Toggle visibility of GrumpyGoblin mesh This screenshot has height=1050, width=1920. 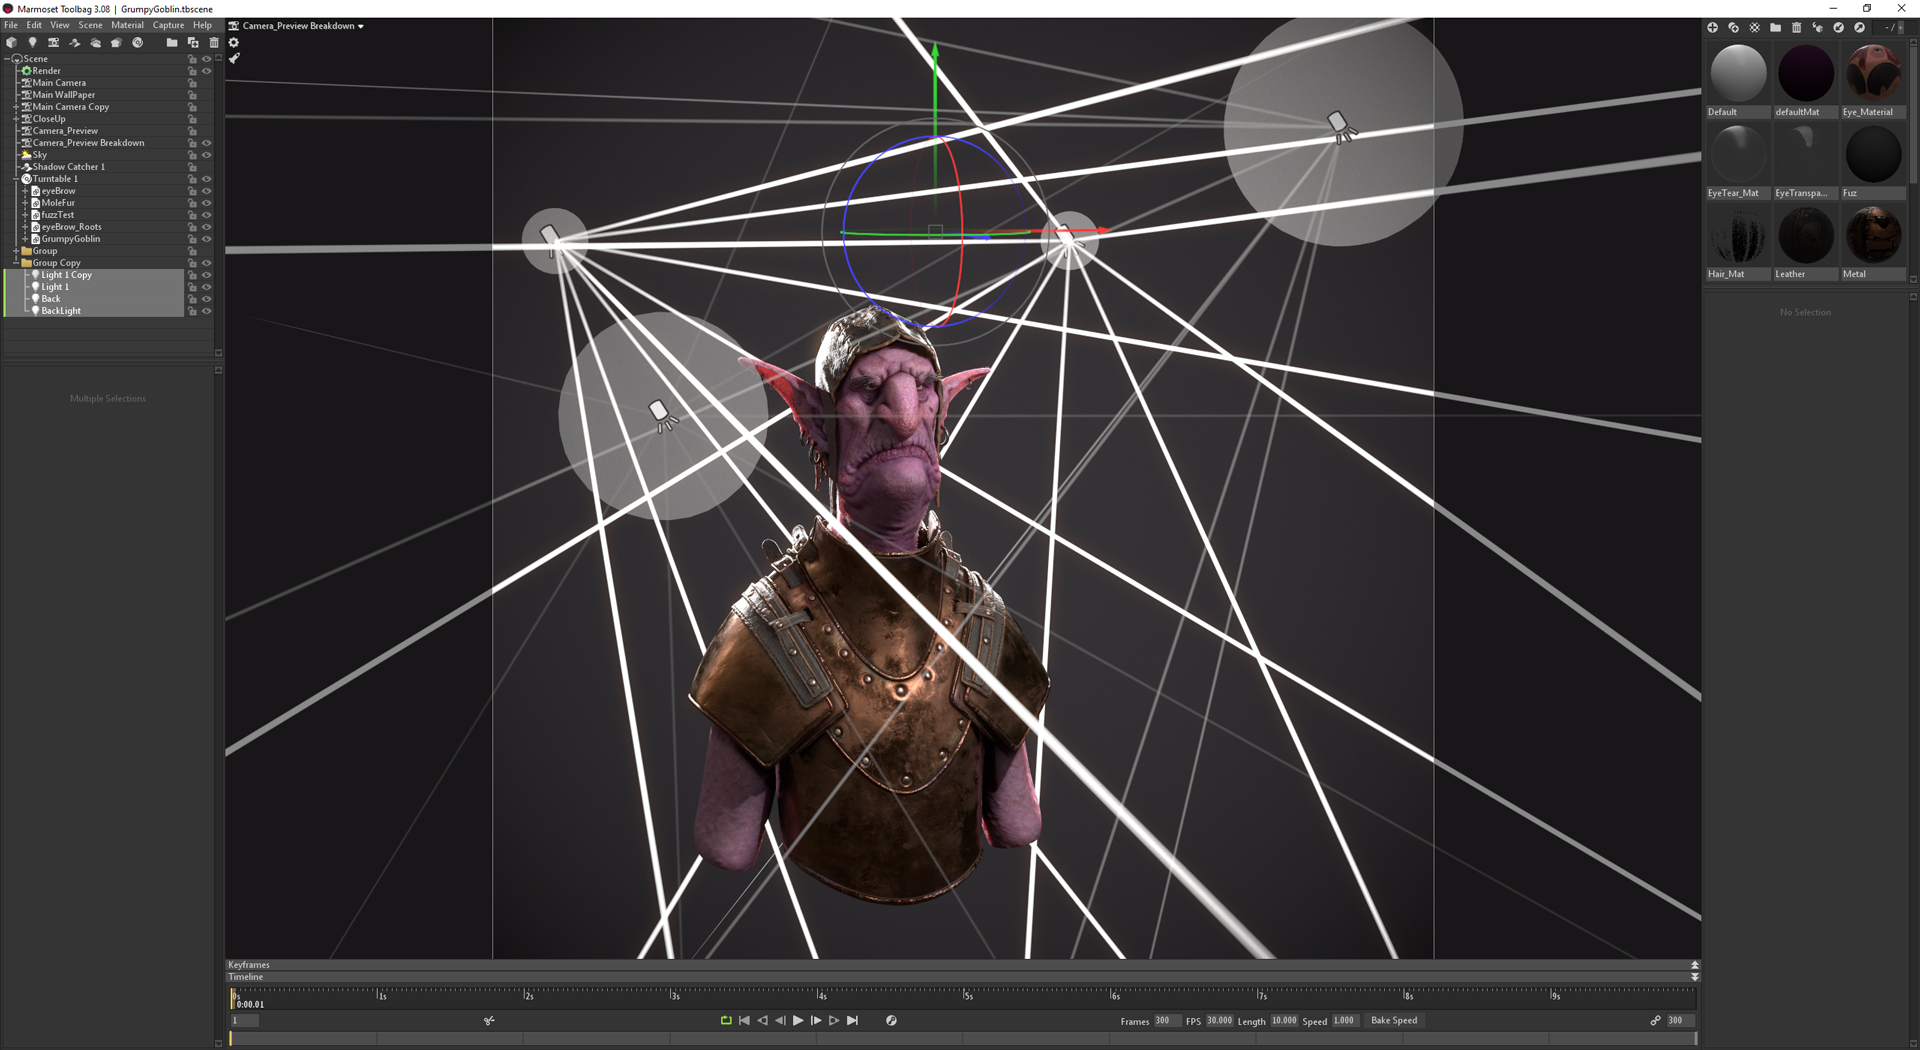tap(207, 239)
